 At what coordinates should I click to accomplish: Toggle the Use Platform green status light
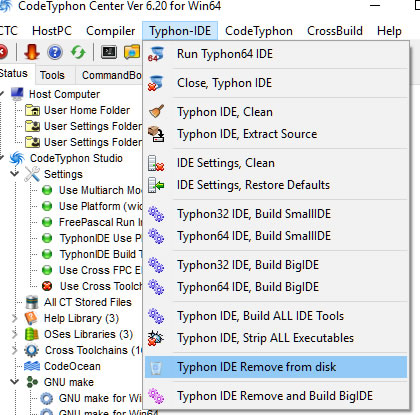click(47, 206)
